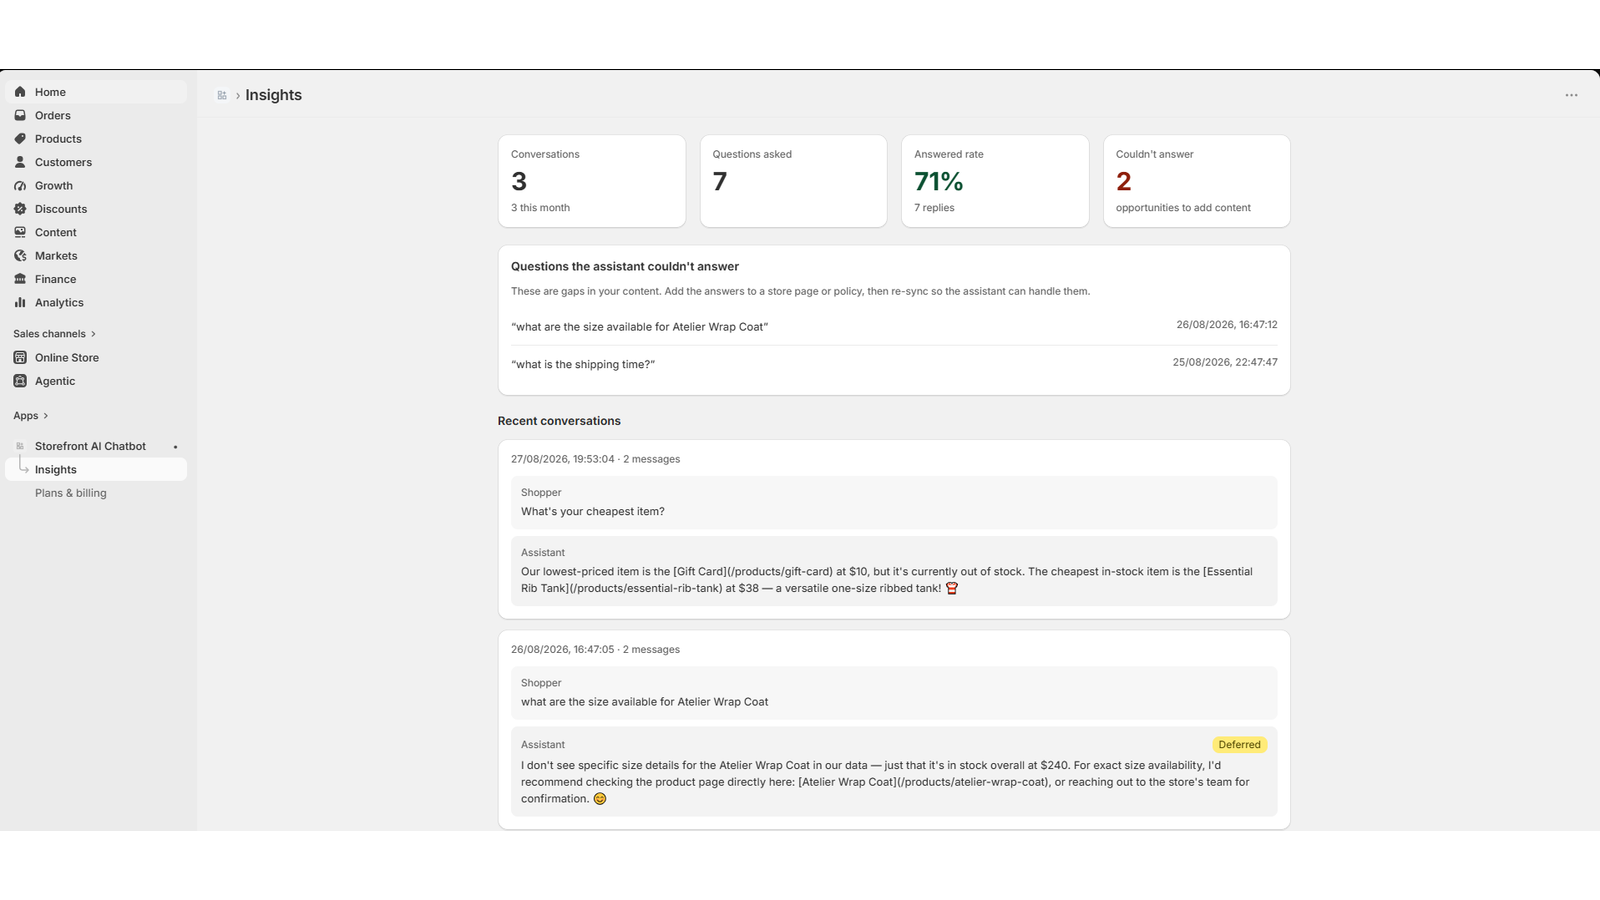The width and height of the screenshot is (1600, 900).
Task: Click breadcrumb app icon before Insights
Action: 222,95
